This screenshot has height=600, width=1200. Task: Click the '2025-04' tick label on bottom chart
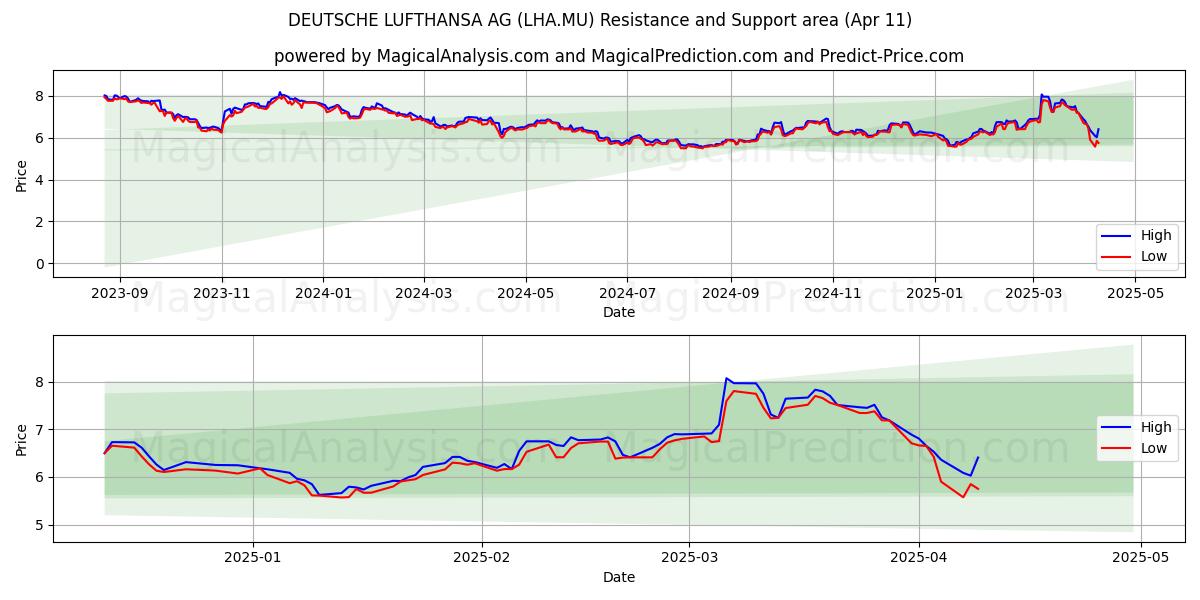click(x=919, y=558)
